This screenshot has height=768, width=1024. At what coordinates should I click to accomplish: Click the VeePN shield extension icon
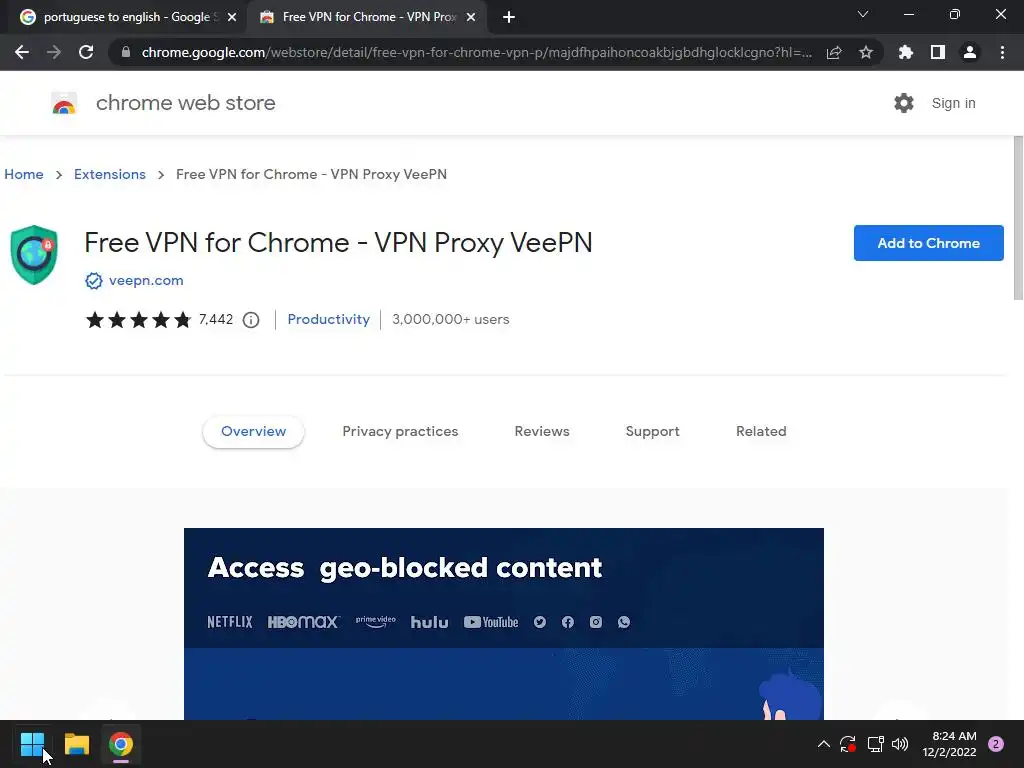pos(34,255)
